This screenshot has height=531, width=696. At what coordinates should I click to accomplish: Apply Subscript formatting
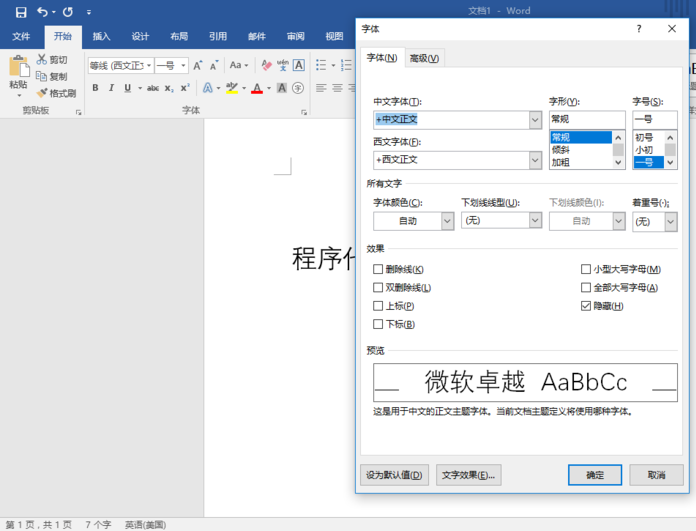[x=169, y=88]
